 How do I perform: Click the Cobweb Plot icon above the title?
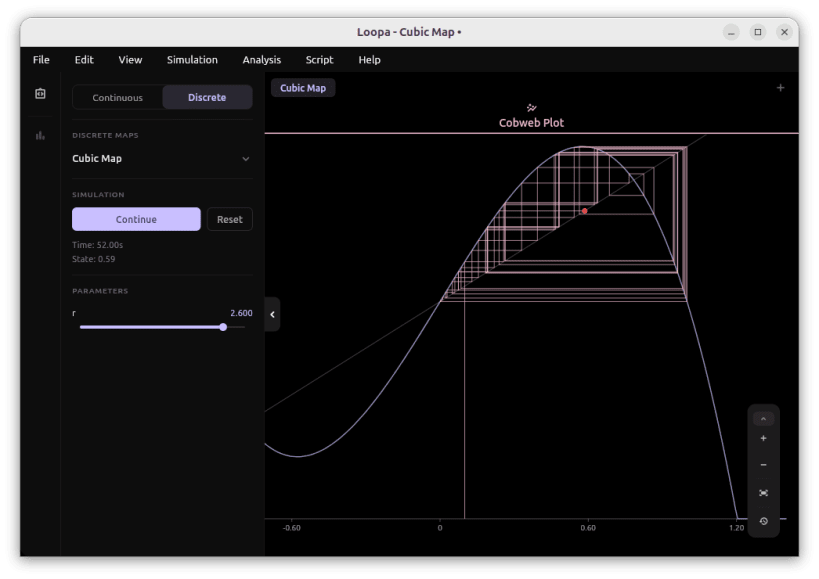531,108
